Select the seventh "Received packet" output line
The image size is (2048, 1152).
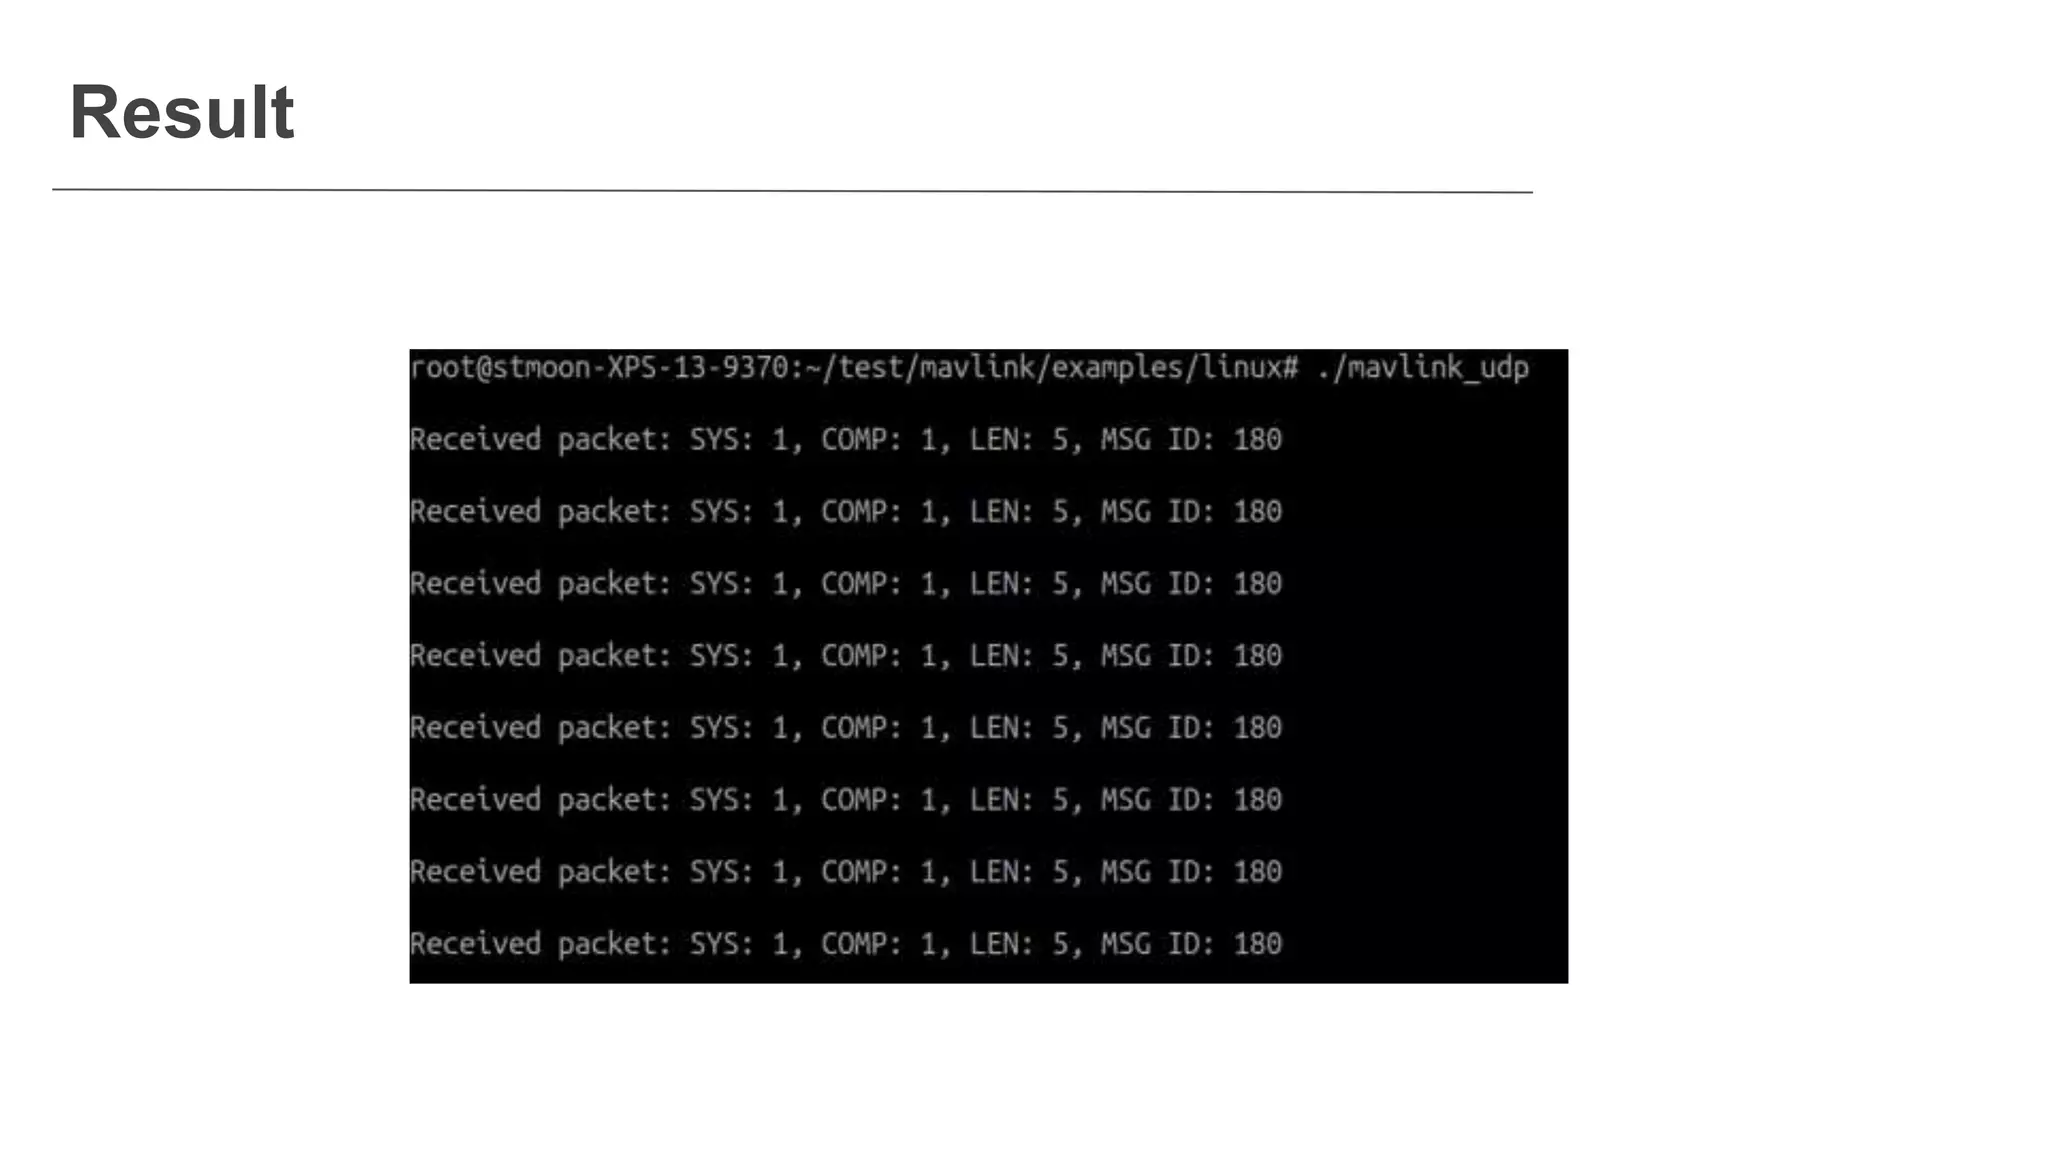click(x=846, y=872)
